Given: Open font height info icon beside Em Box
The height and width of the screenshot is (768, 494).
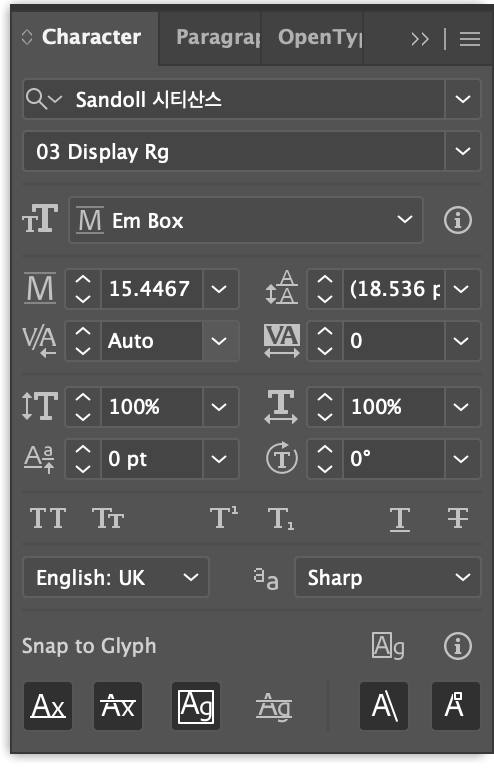Looking at the screenshot, I should tap(458, 220).
